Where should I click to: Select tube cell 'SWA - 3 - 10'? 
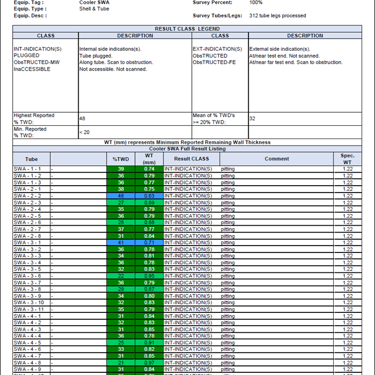click(x=32, y=302)
